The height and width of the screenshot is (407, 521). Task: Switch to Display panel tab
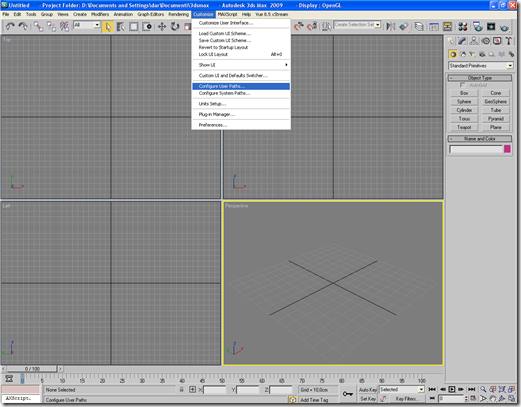click(x=497, y=41)
